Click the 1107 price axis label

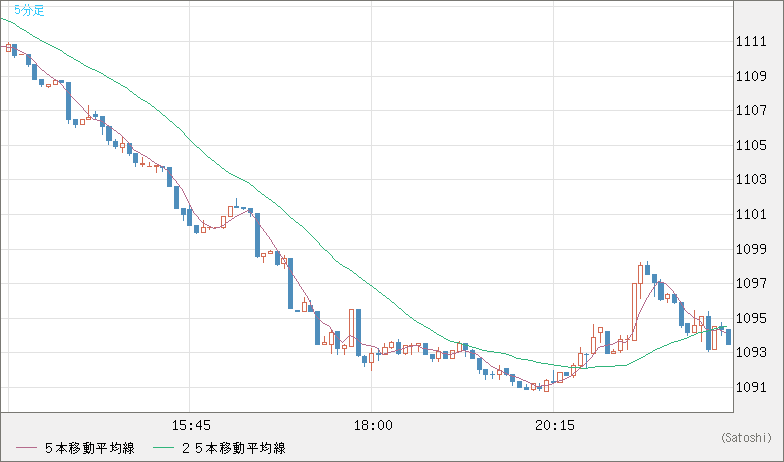[751, 110]
